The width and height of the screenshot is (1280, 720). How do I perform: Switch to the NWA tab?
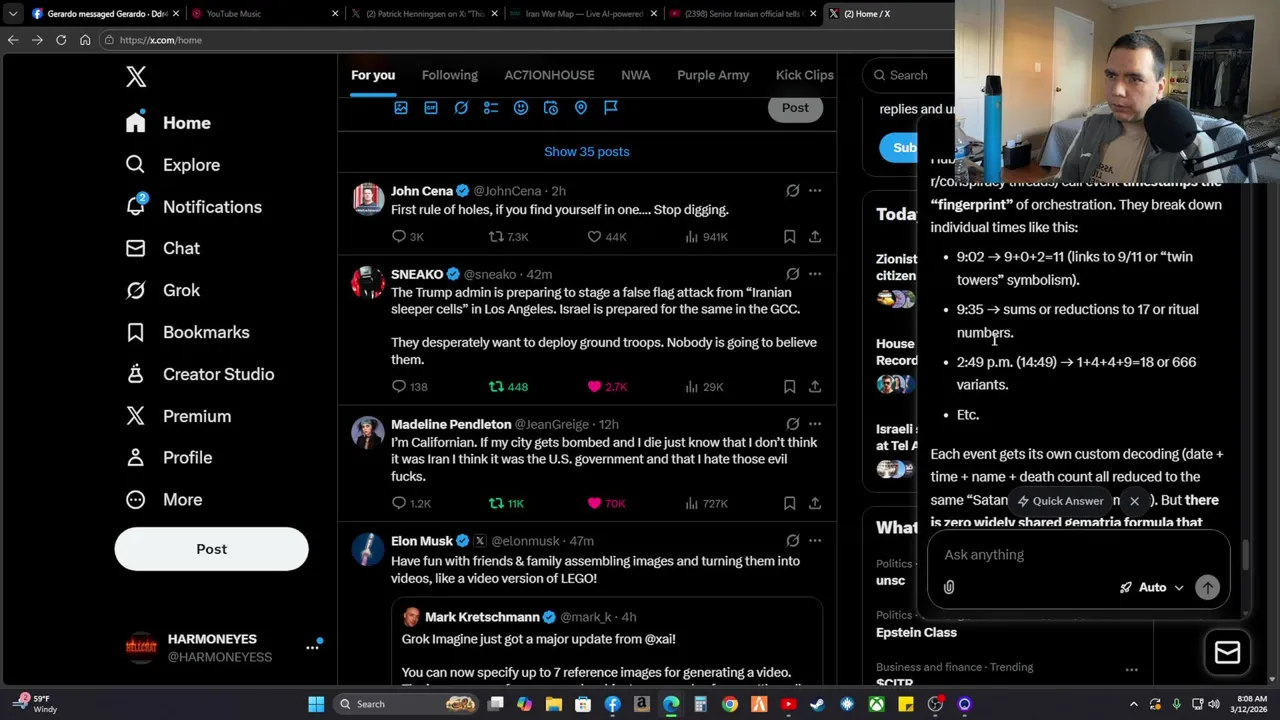click(x=635, y=75)
